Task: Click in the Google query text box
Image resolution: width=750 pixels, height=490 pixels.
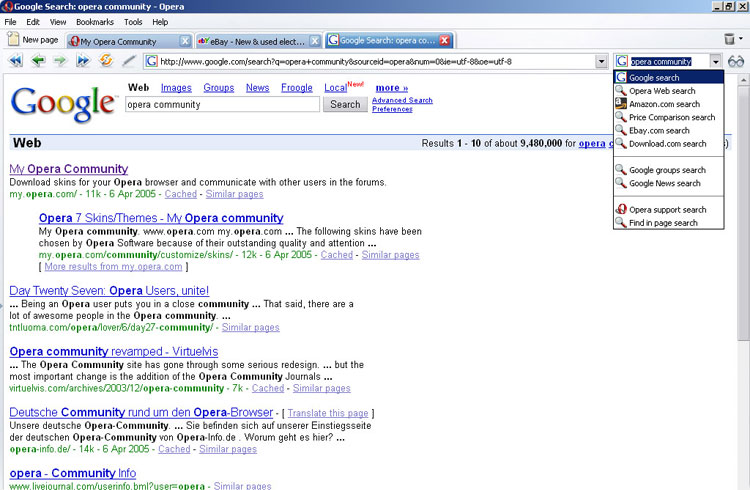Action: [x=222, y=104]
